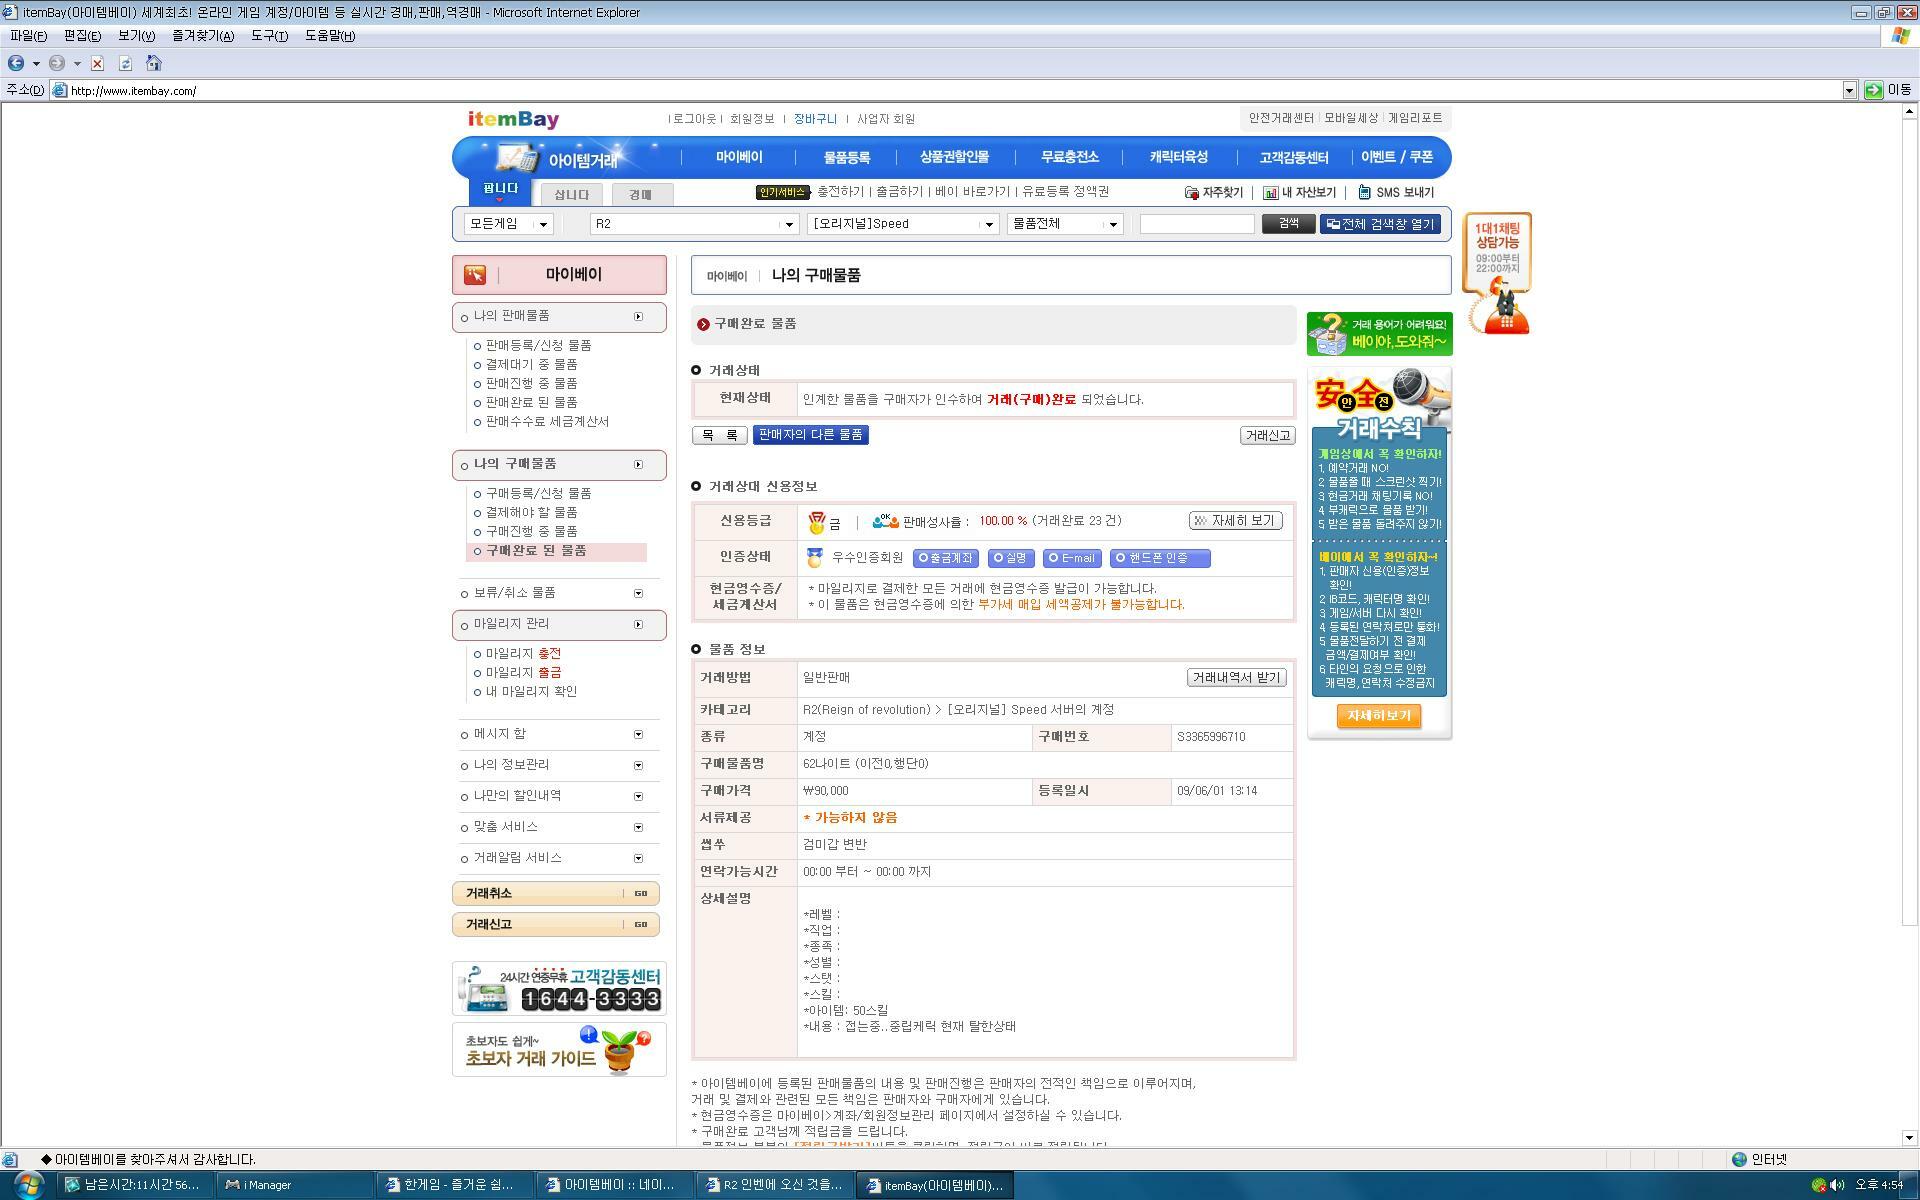Open 전체 검색창 열기 search icon
This screenshot has width=1920, height=1200.
coord(1333,224)
